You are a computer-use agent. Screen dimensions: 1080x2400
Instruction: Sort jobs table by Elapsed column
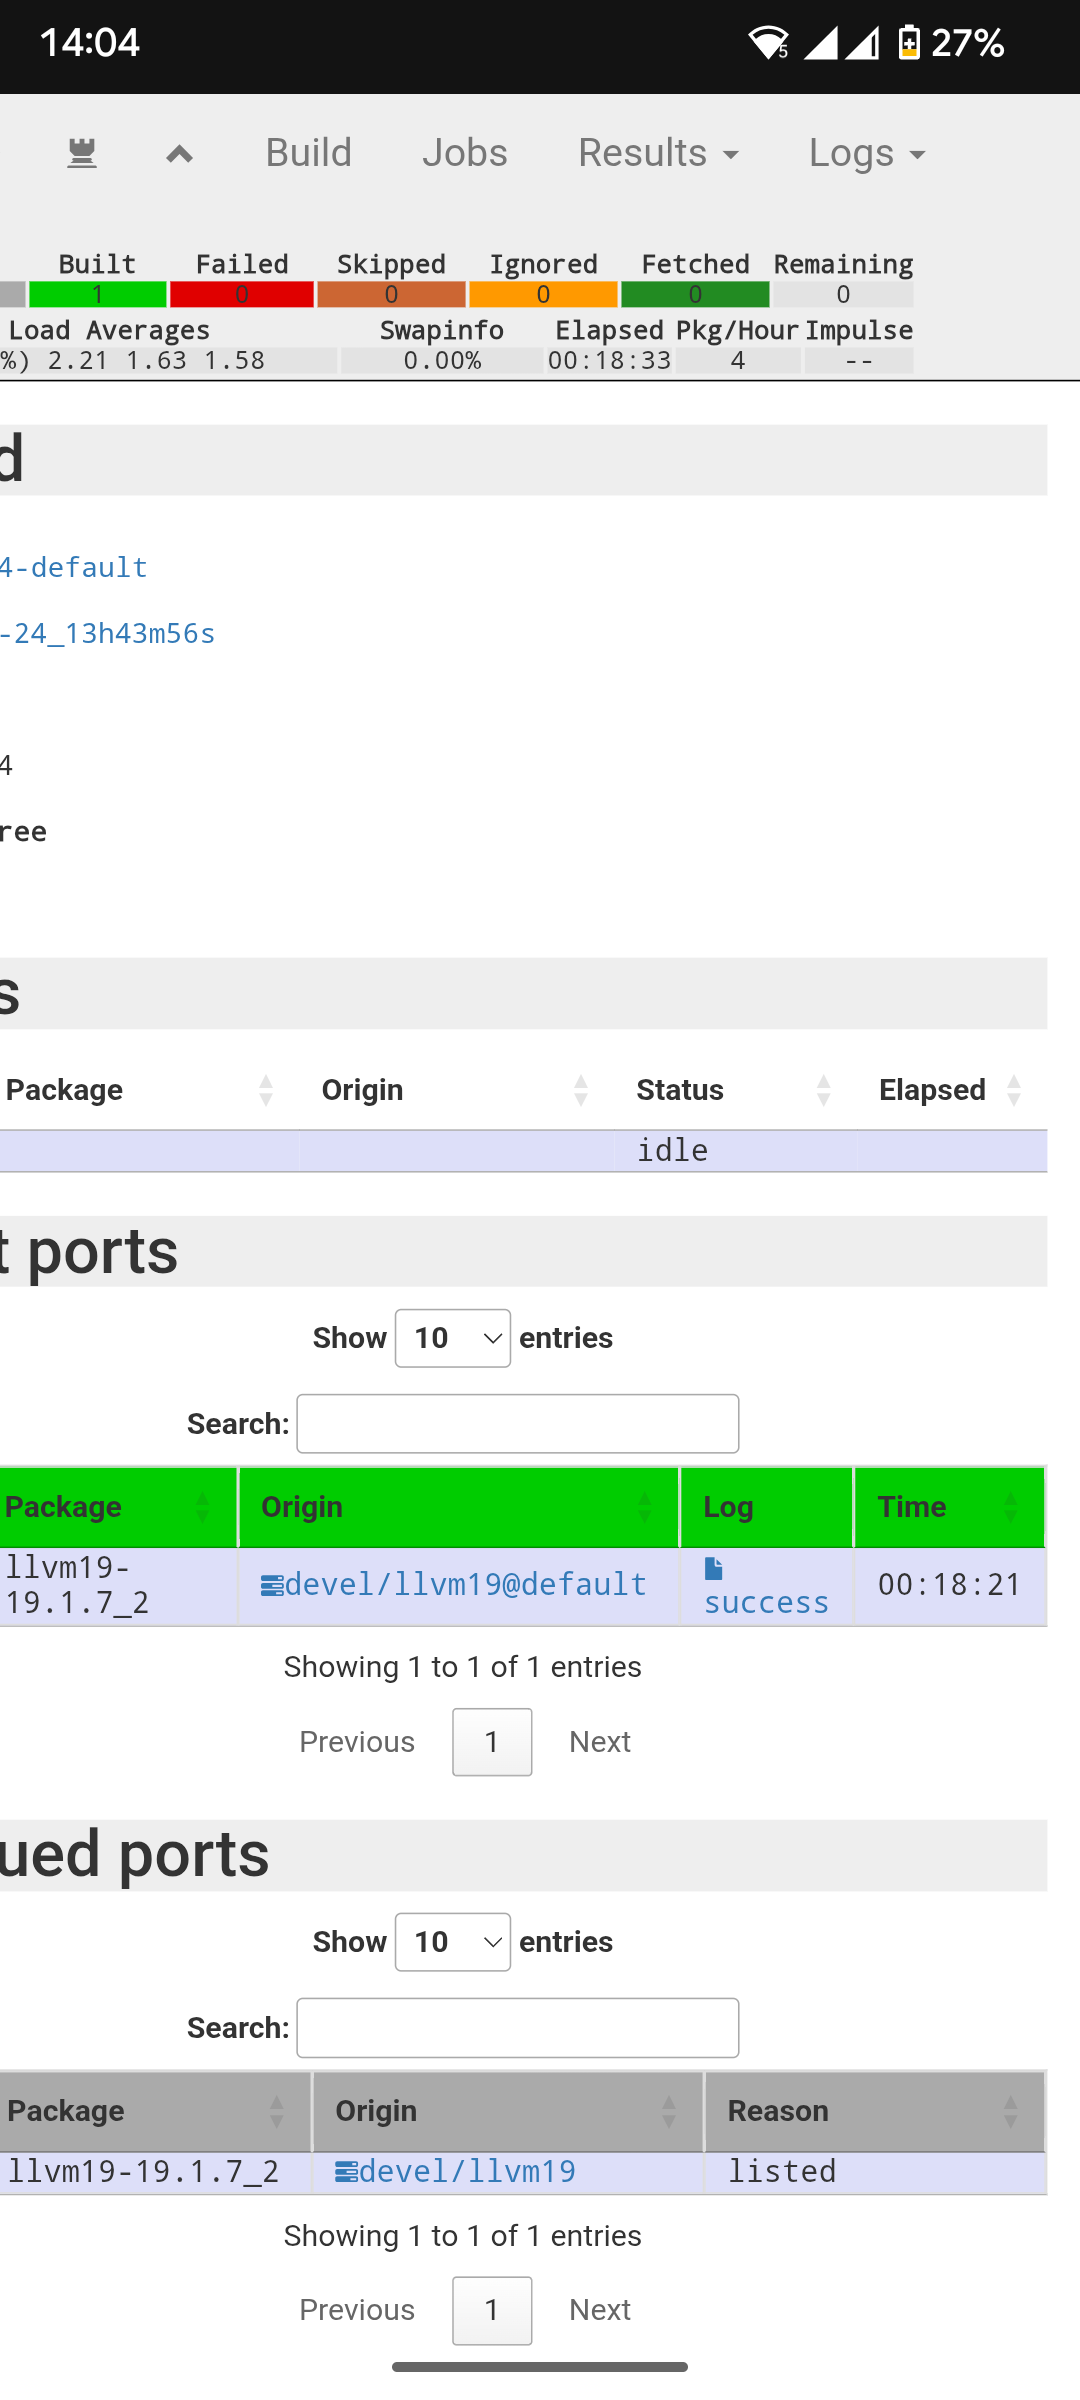(x=949, y=1090)
